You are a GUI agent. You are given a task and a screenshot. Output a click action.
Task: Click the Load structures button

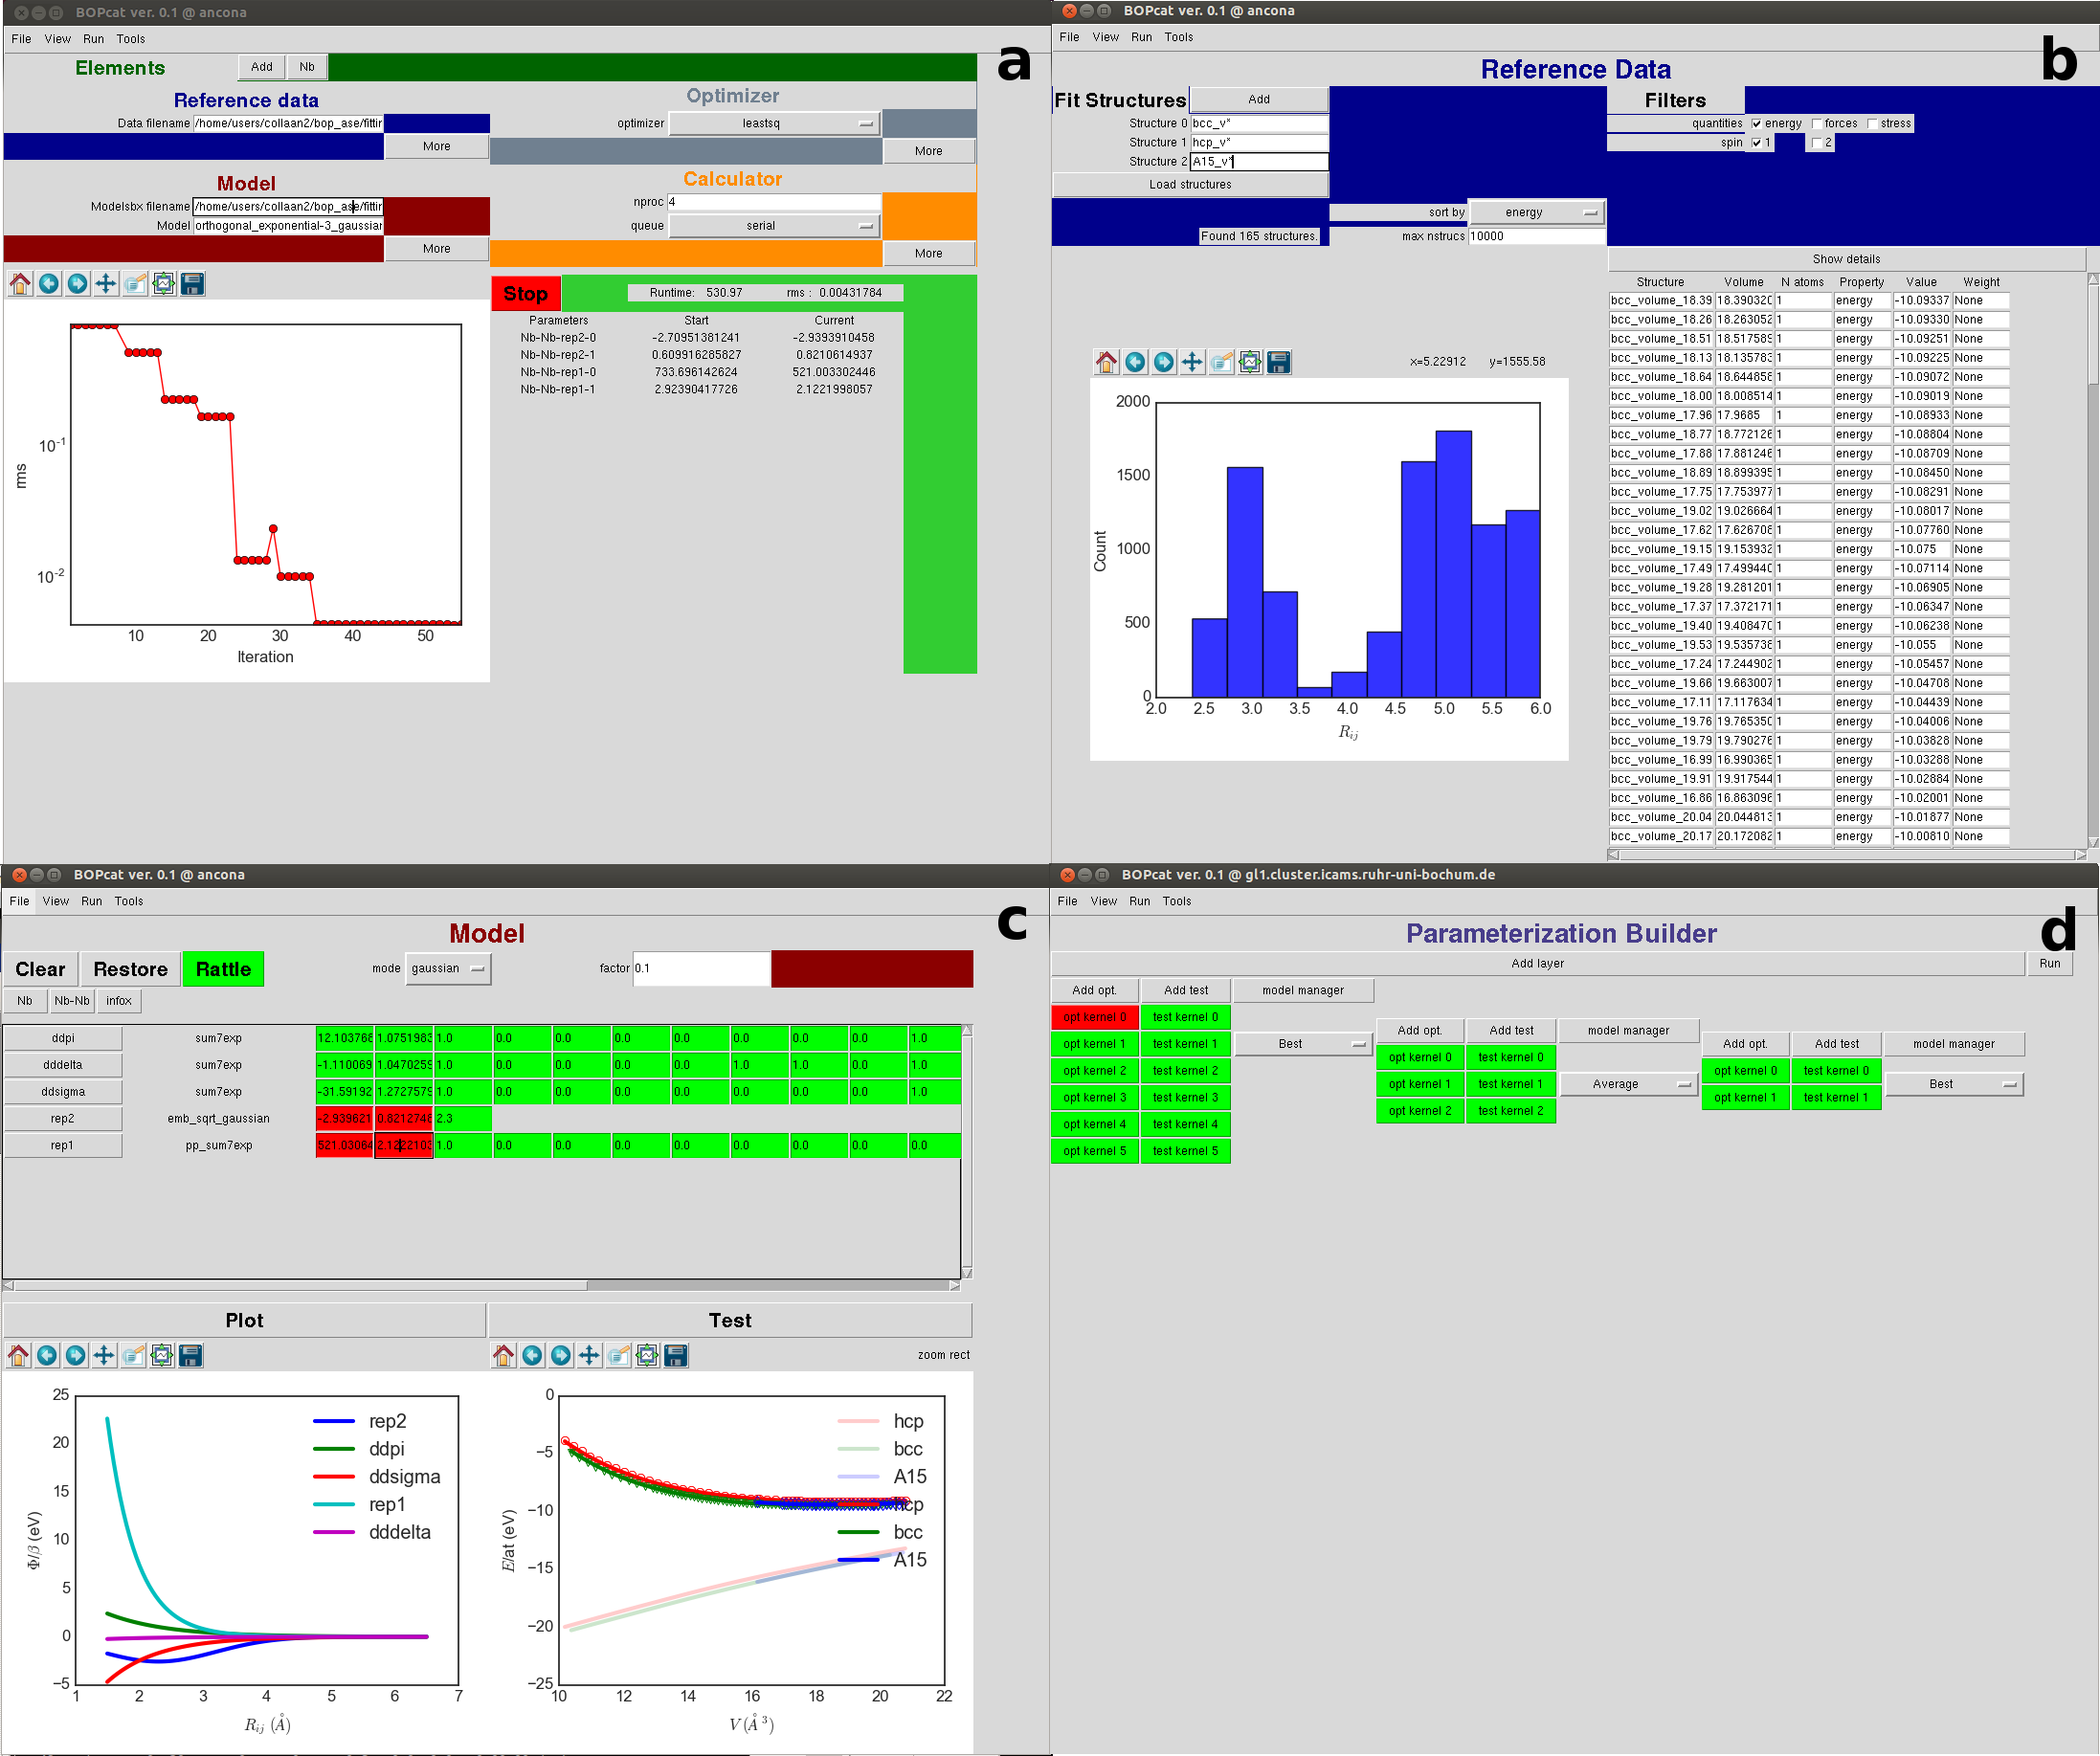pyautogui.click(x=1190, y=185)
